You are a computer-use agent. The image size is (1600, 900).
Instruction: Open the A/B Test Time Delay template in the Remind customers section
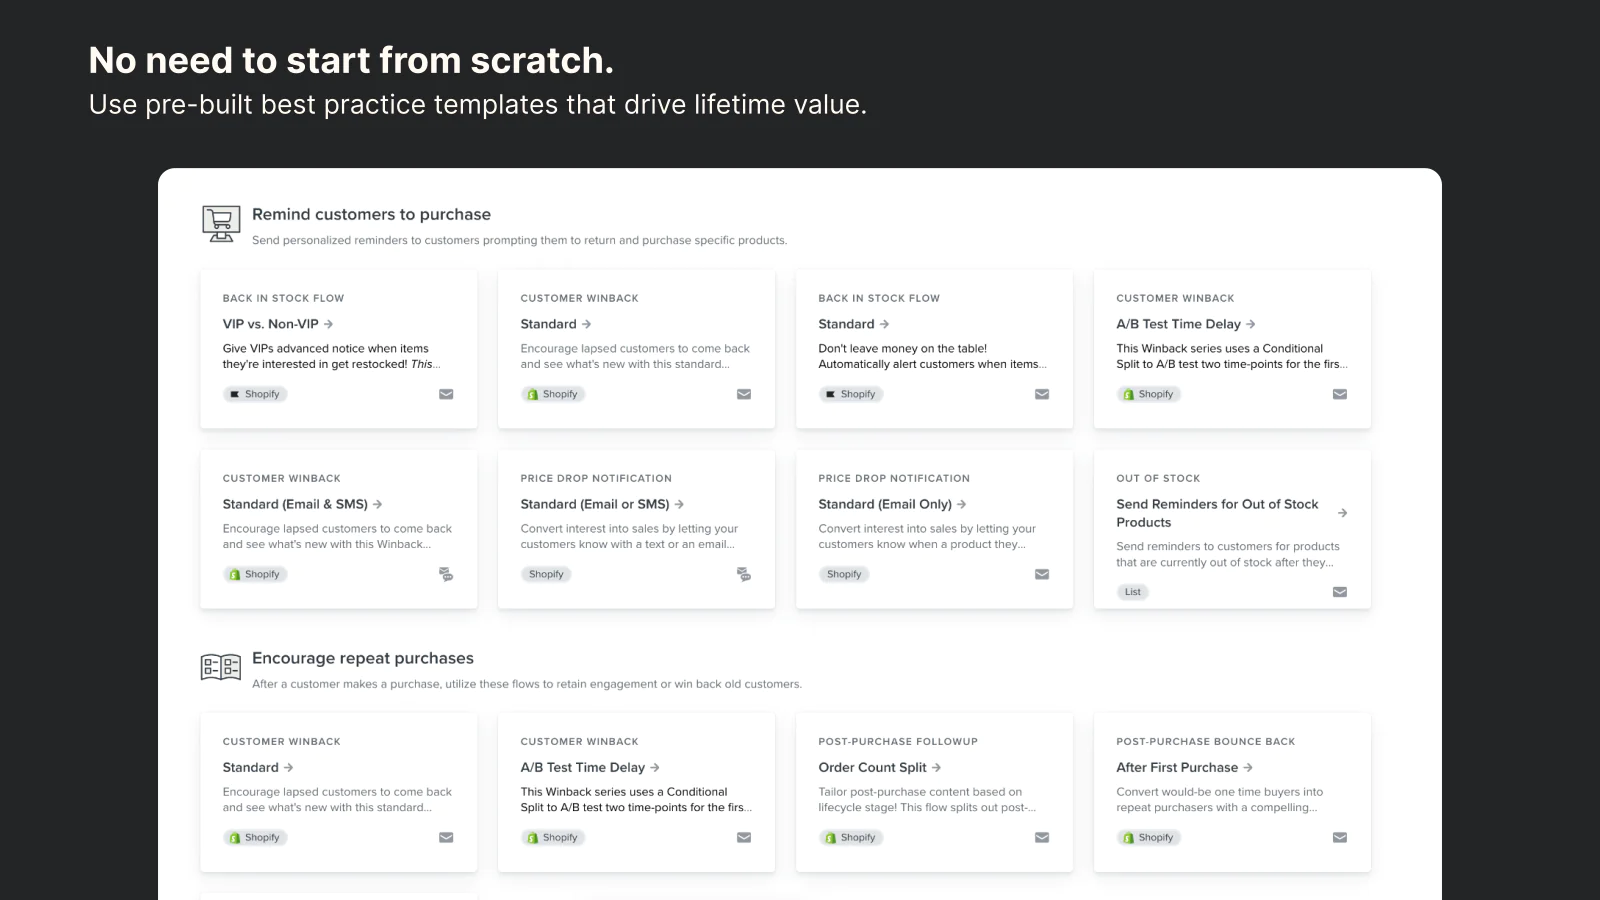(1179, 324)
